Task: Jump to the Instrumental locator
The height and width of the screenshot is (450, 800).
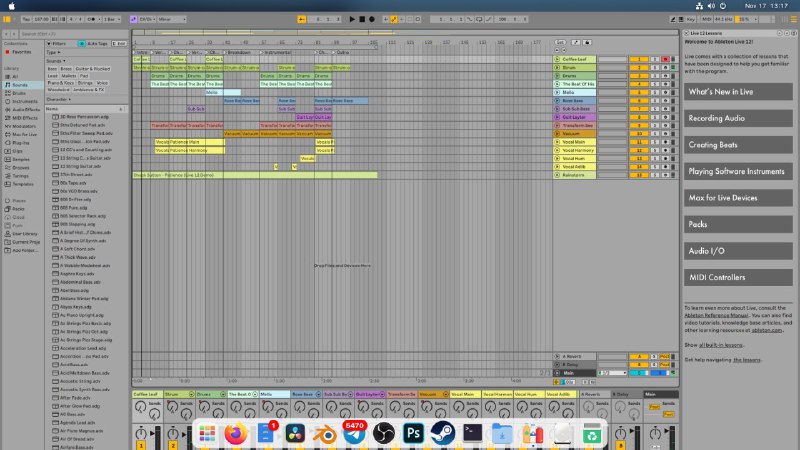Action: click(276, 52)
